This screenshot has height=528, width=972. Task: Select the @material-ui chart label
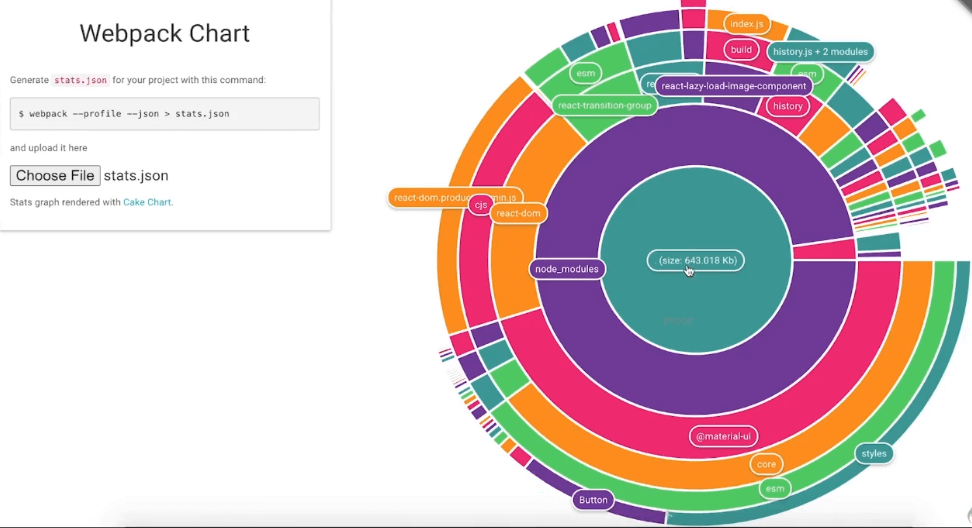(x=723, y=436)
